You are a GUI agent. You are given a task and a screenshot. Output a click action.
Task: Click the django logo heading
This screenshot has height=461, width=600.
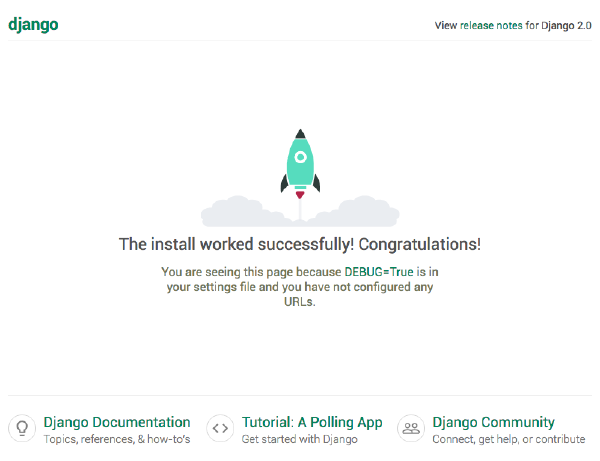(33, 25)
